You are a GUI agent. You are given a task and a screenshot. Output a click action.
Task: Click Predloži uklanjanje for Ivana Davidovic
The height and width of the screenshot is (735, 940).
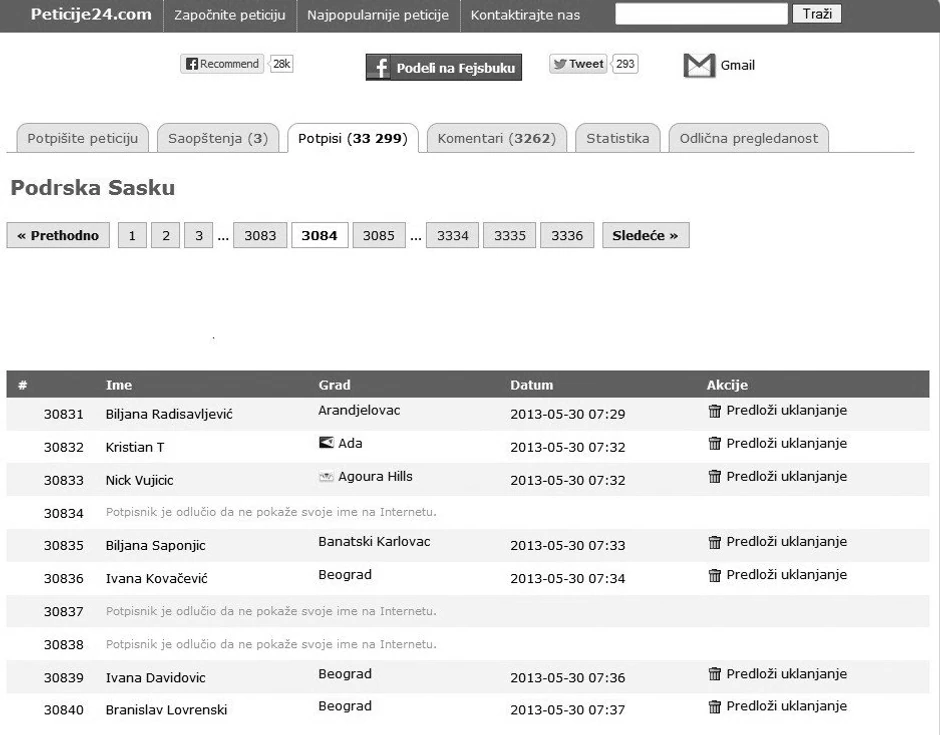coord(787,674)
